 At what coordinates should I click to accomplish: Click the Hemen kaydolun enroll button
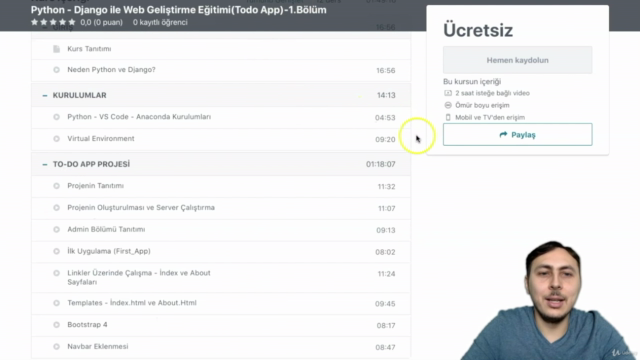[518, 60]
